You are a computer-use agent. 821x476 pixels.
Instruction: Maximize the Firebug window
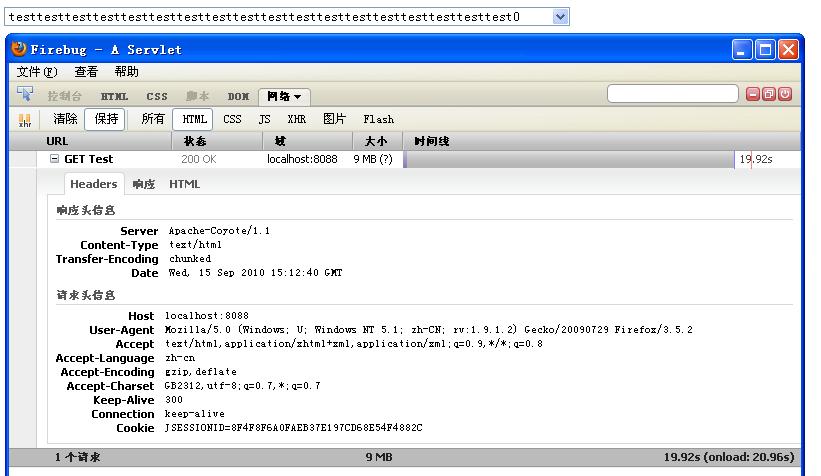pyautogui.click(x=765, y=50)
